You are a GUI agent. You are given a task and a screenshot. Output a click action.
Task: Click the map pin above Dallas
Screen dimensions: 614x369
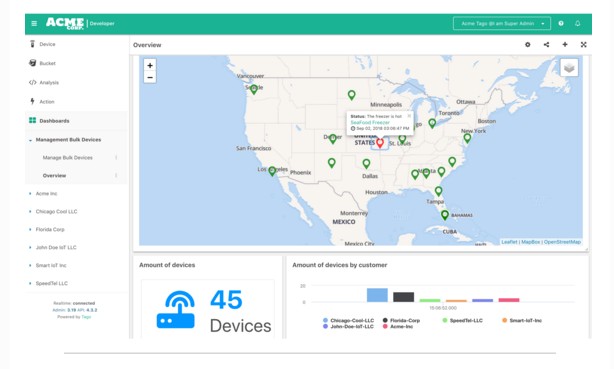[366, 164]
